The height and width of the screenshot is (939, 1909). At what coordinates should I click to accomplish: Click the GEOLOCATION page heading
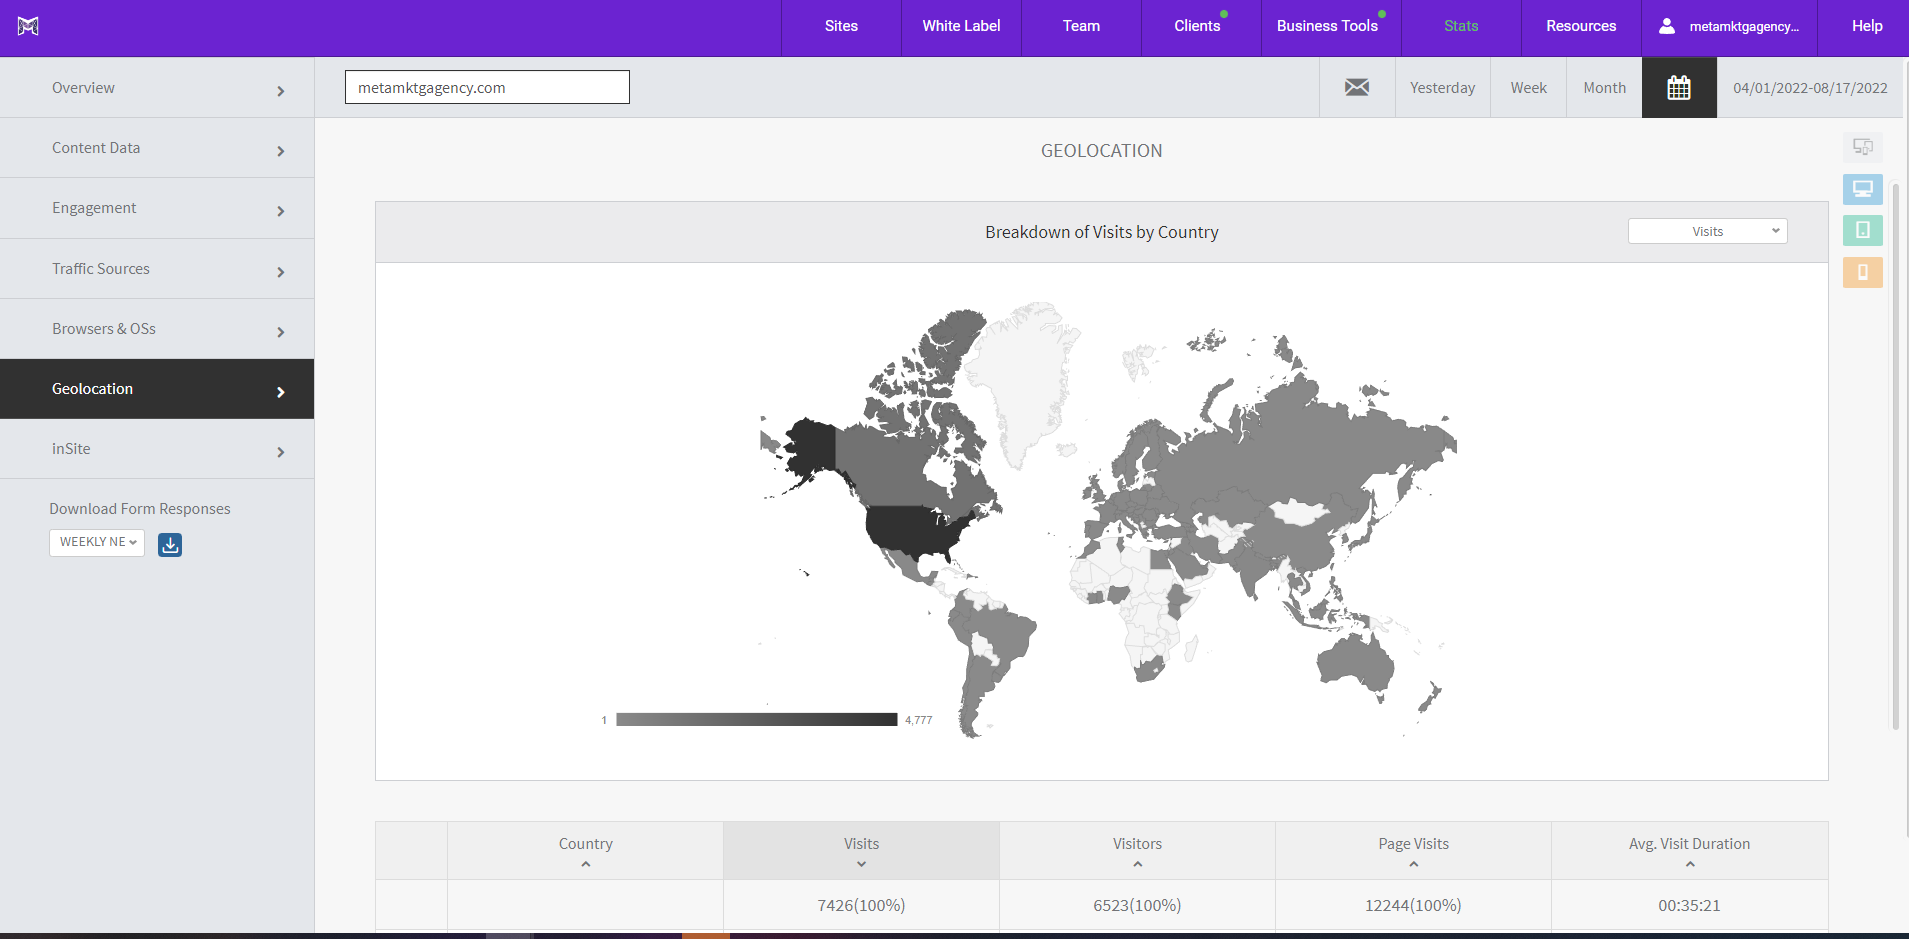click(1101, 151)
